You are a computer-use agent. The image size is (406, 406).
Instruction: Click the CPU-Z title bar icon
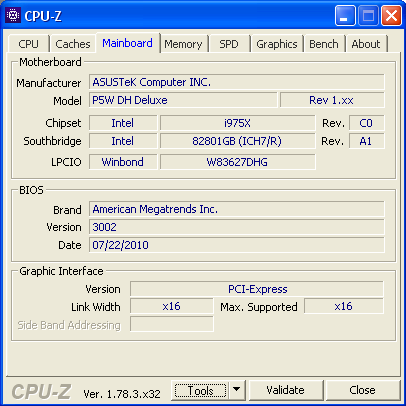coord(13,15)
